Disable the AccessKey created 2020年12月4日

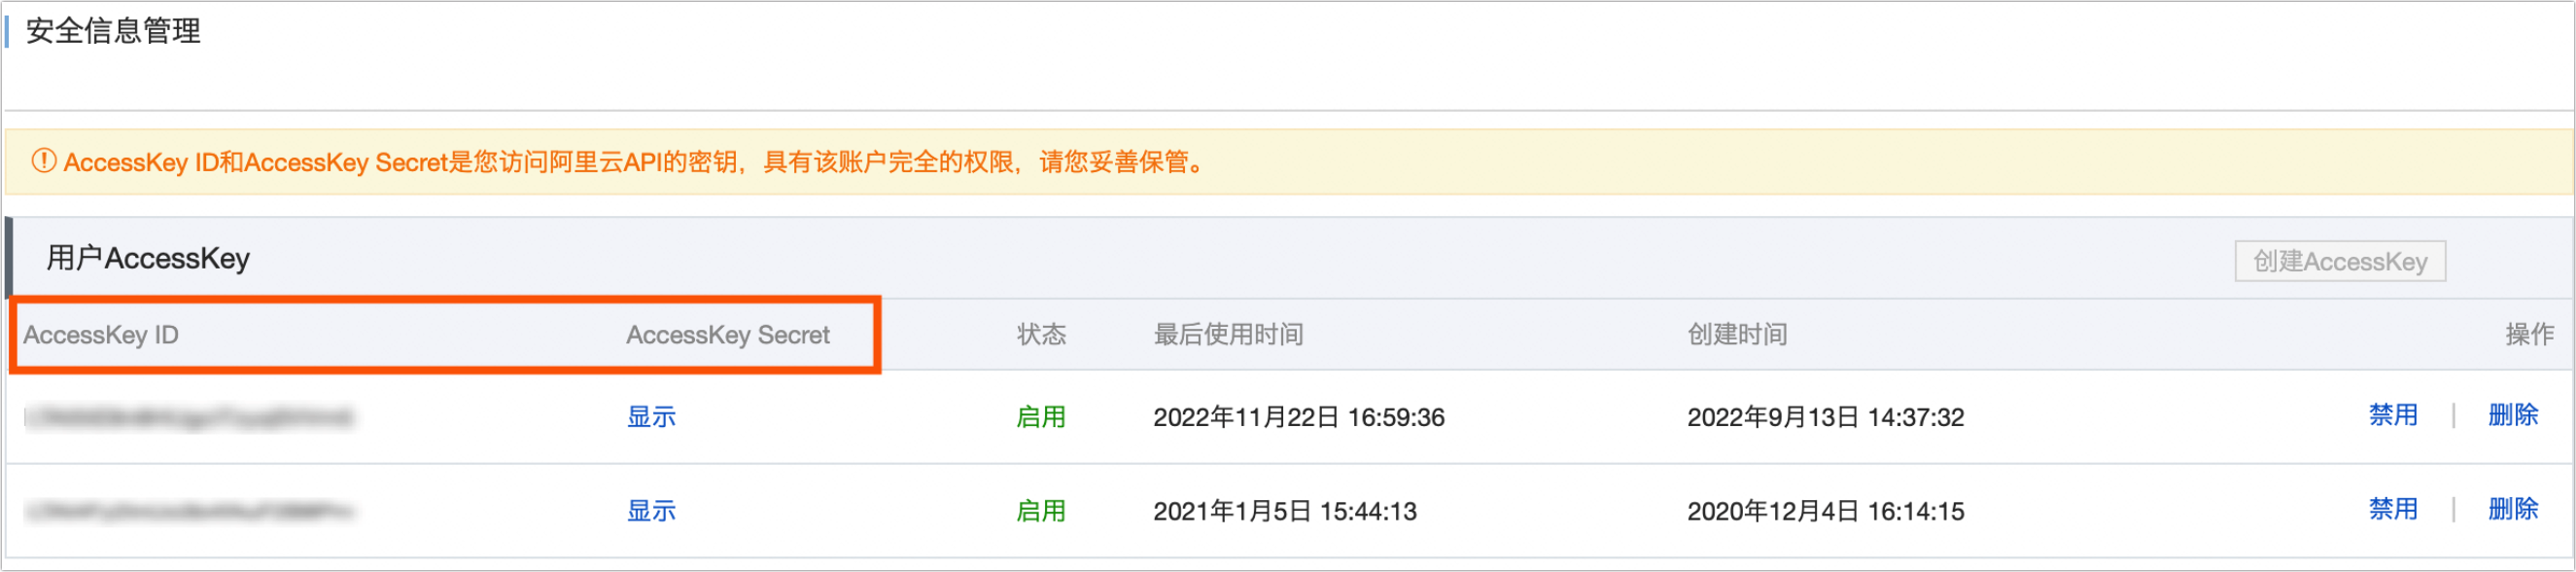[x=2392, y=509]
